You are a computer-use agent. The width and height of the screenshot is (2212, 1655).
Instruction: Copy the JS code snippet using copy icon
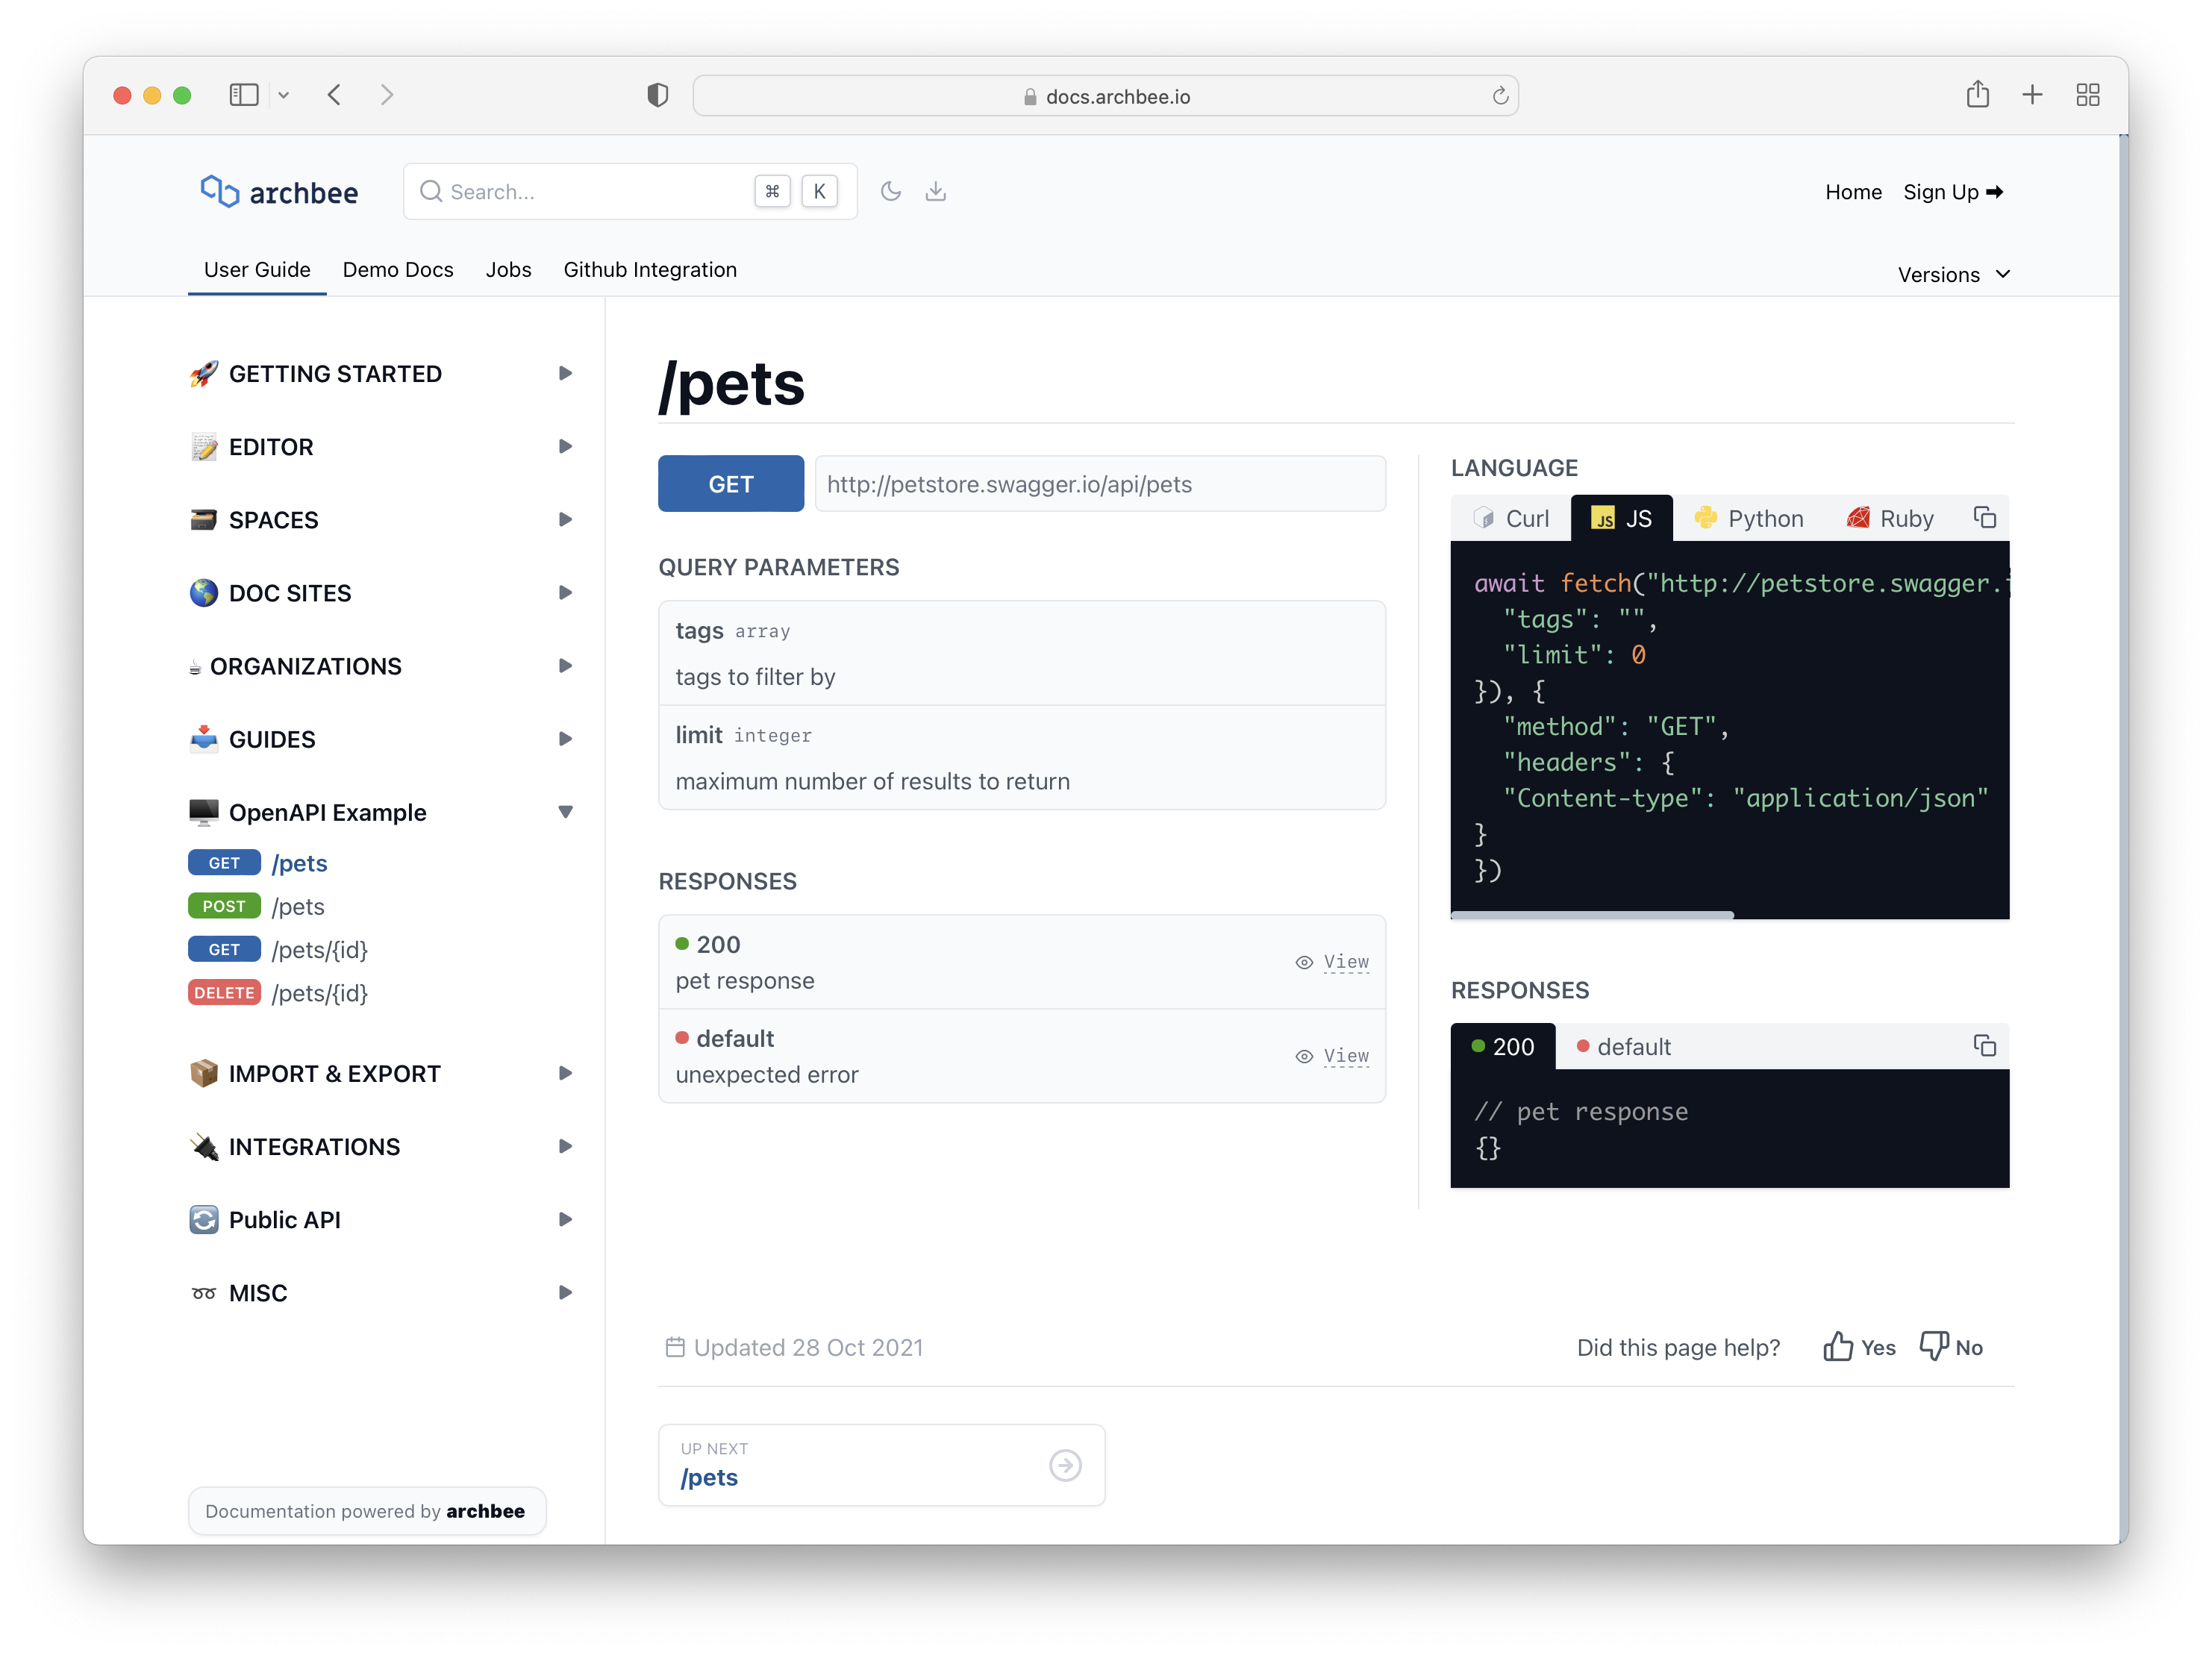point(1985,517)
